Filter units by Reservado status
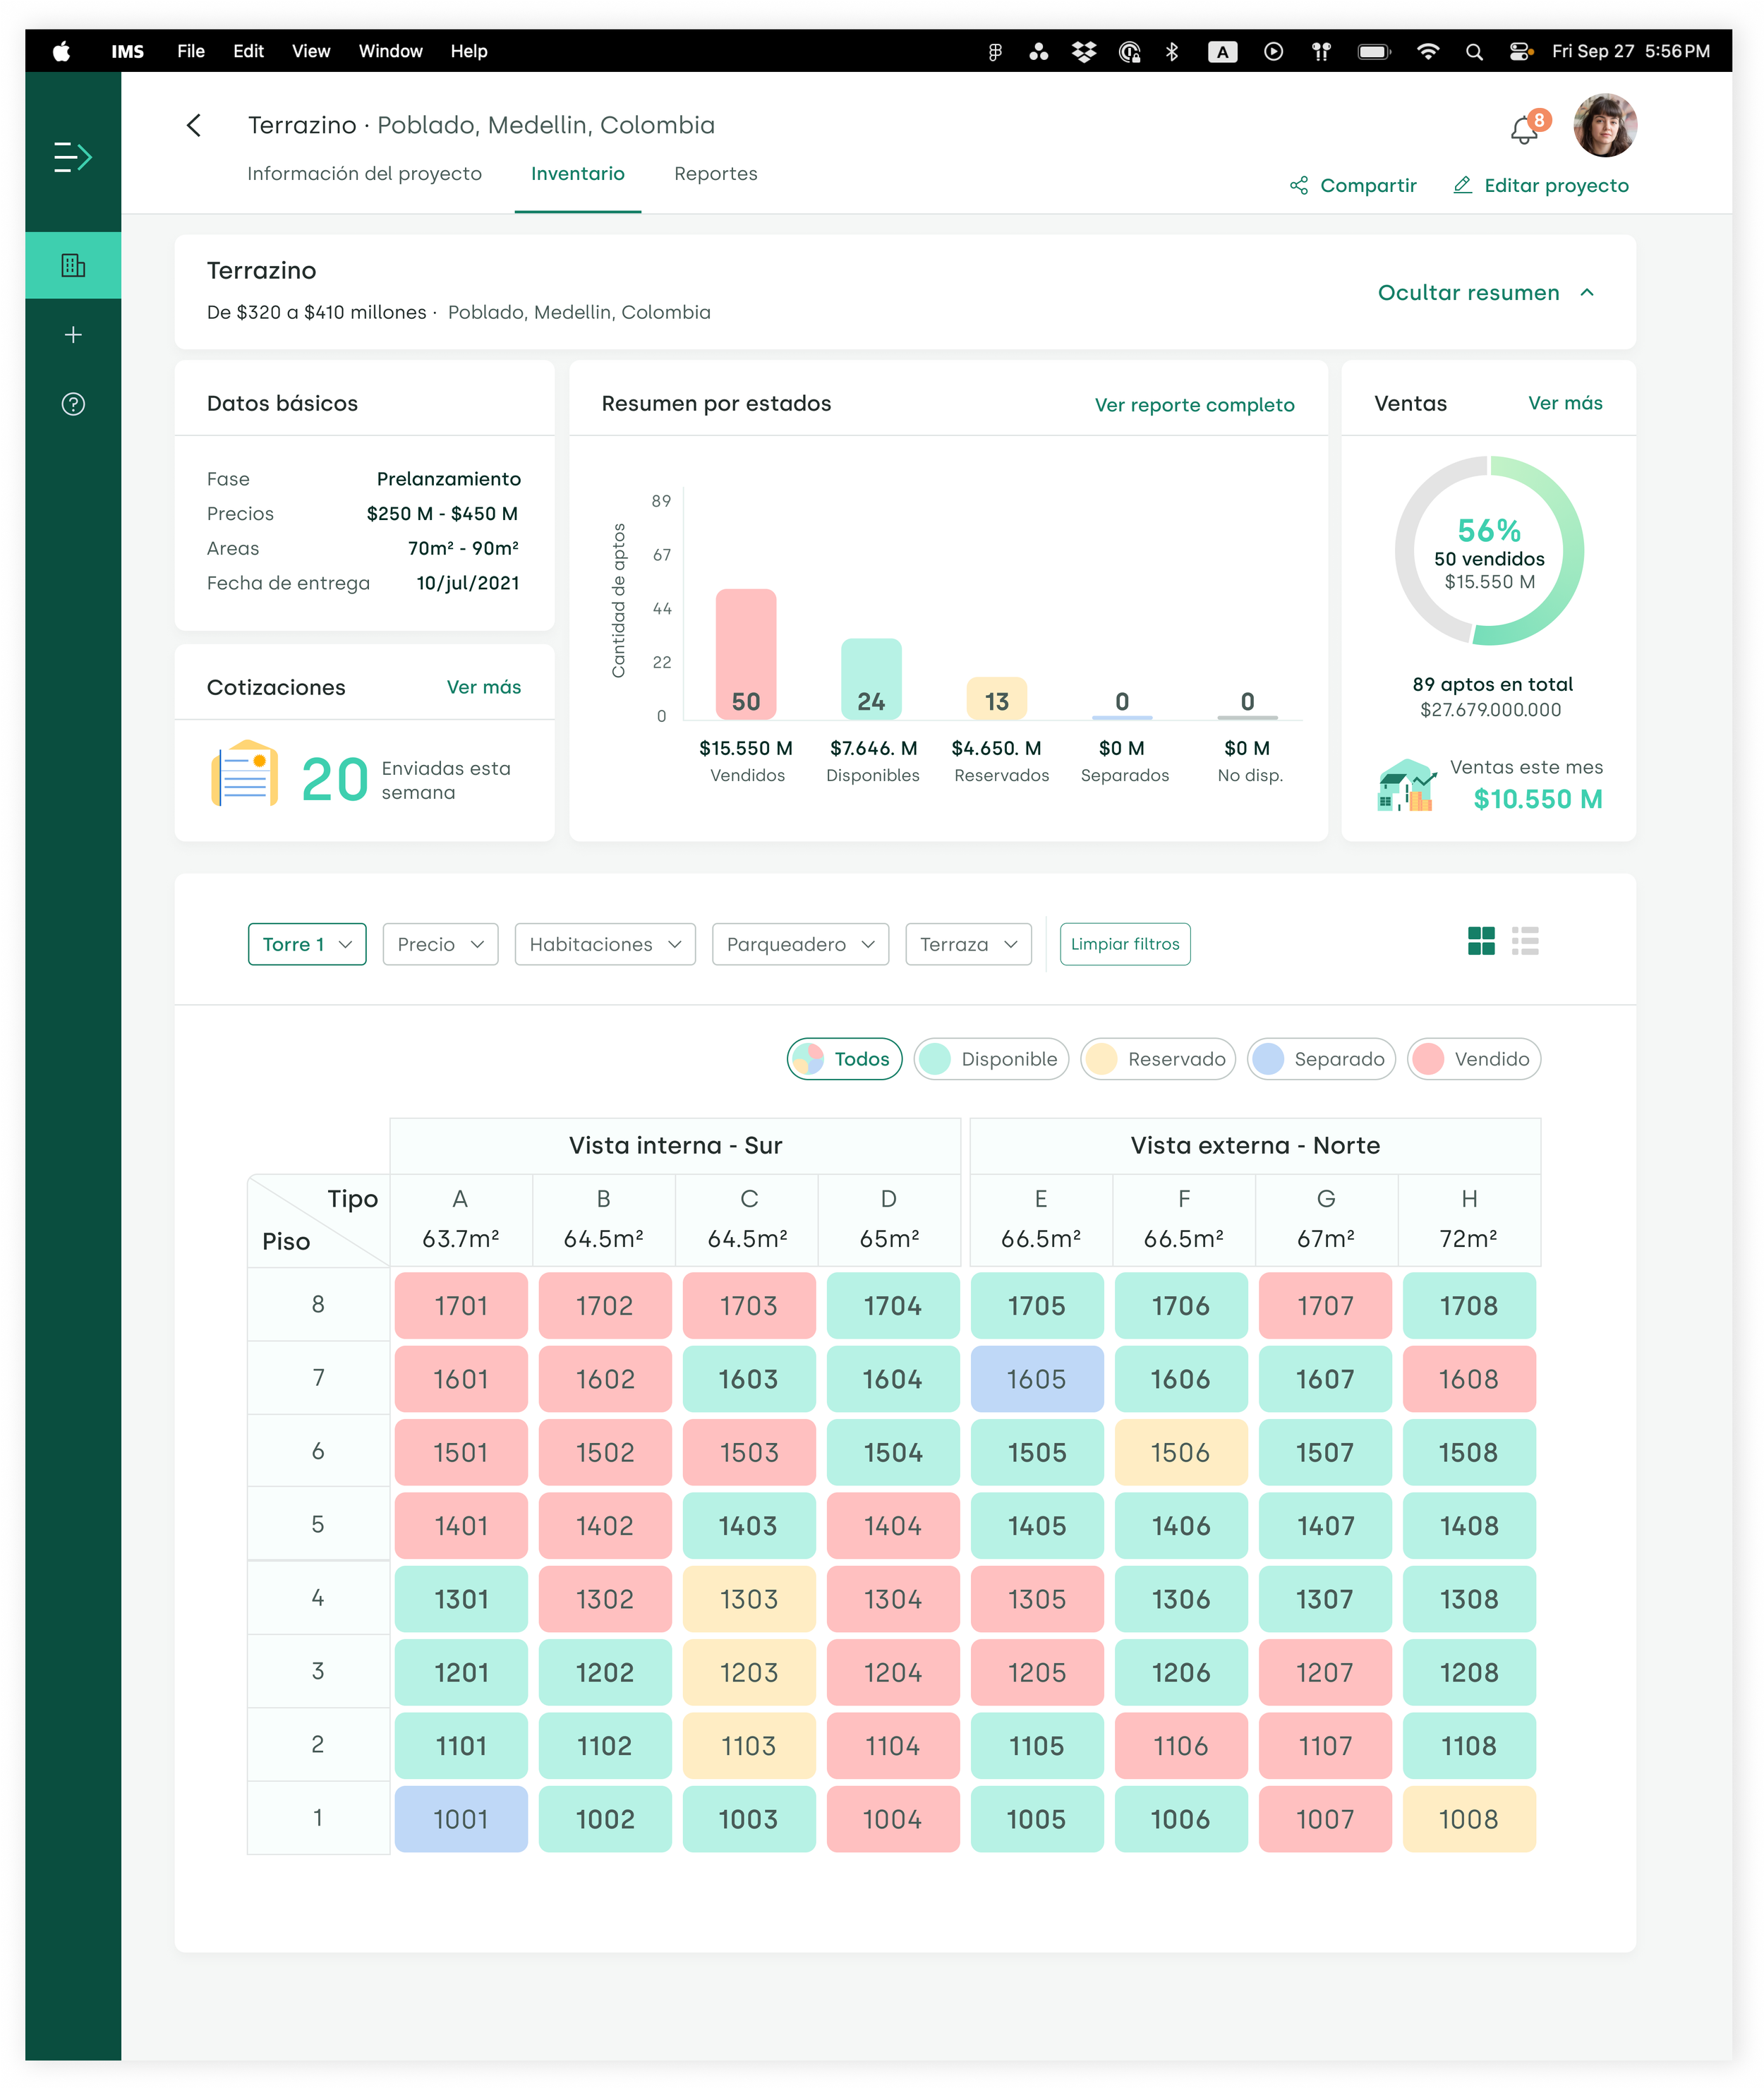The image size is (1764, 2088). [1158, 1059]
